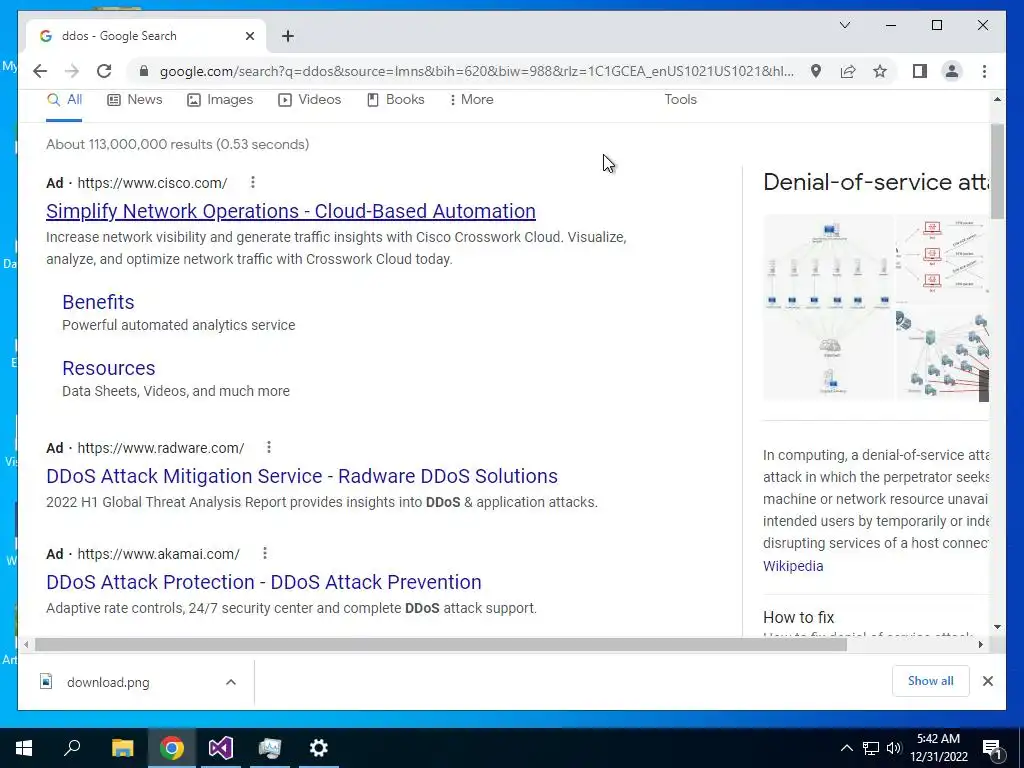Click the scroll right arrow at page bottom
The width and height of the screenshot is (1024, 768).
[980, 645]
